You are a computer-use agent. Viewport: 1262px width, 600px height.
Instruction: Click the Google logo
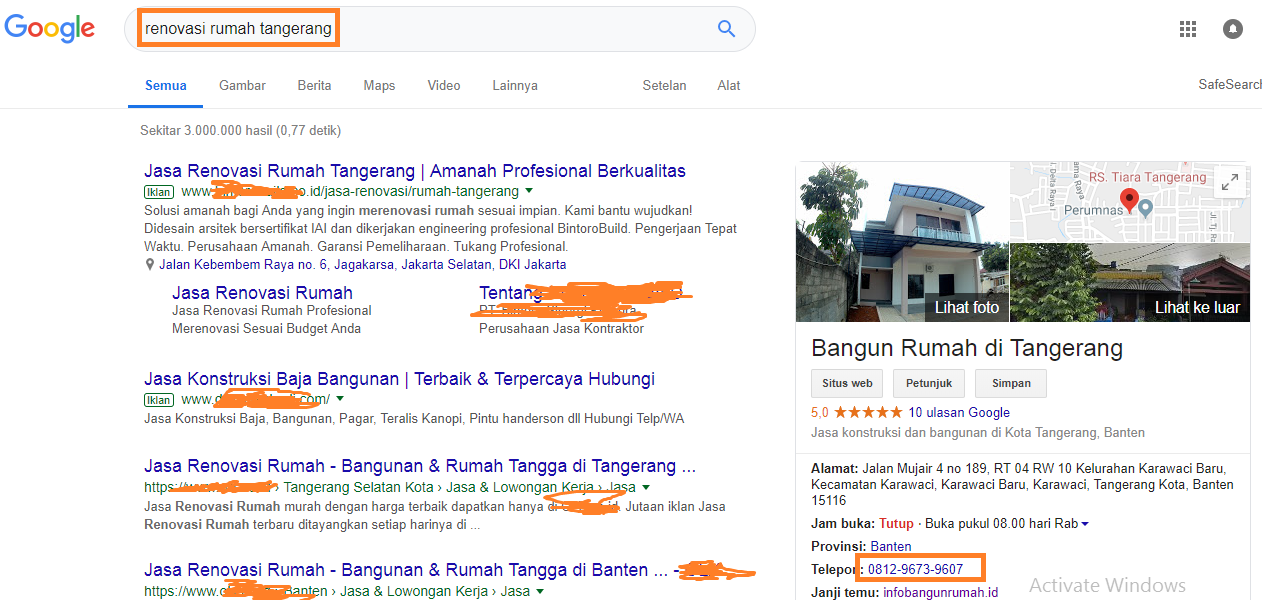pos(49,28)
